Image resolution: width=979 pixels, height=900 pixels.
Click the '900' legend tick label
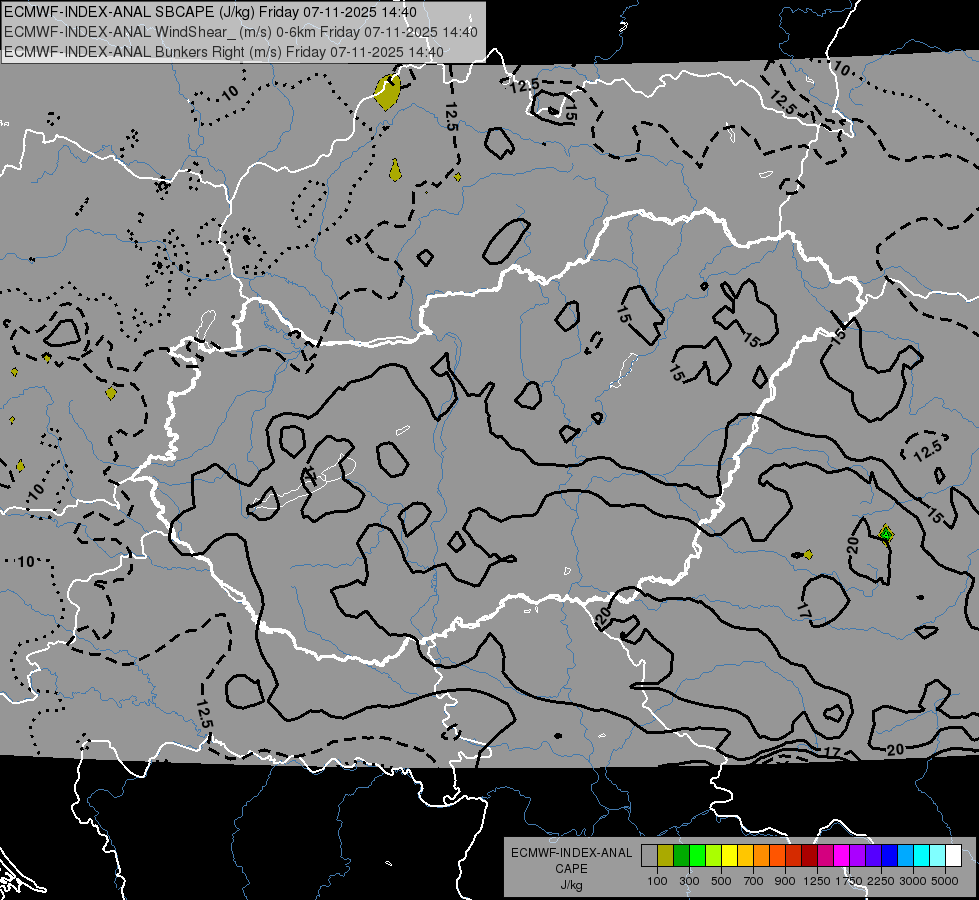click(785, 881)
